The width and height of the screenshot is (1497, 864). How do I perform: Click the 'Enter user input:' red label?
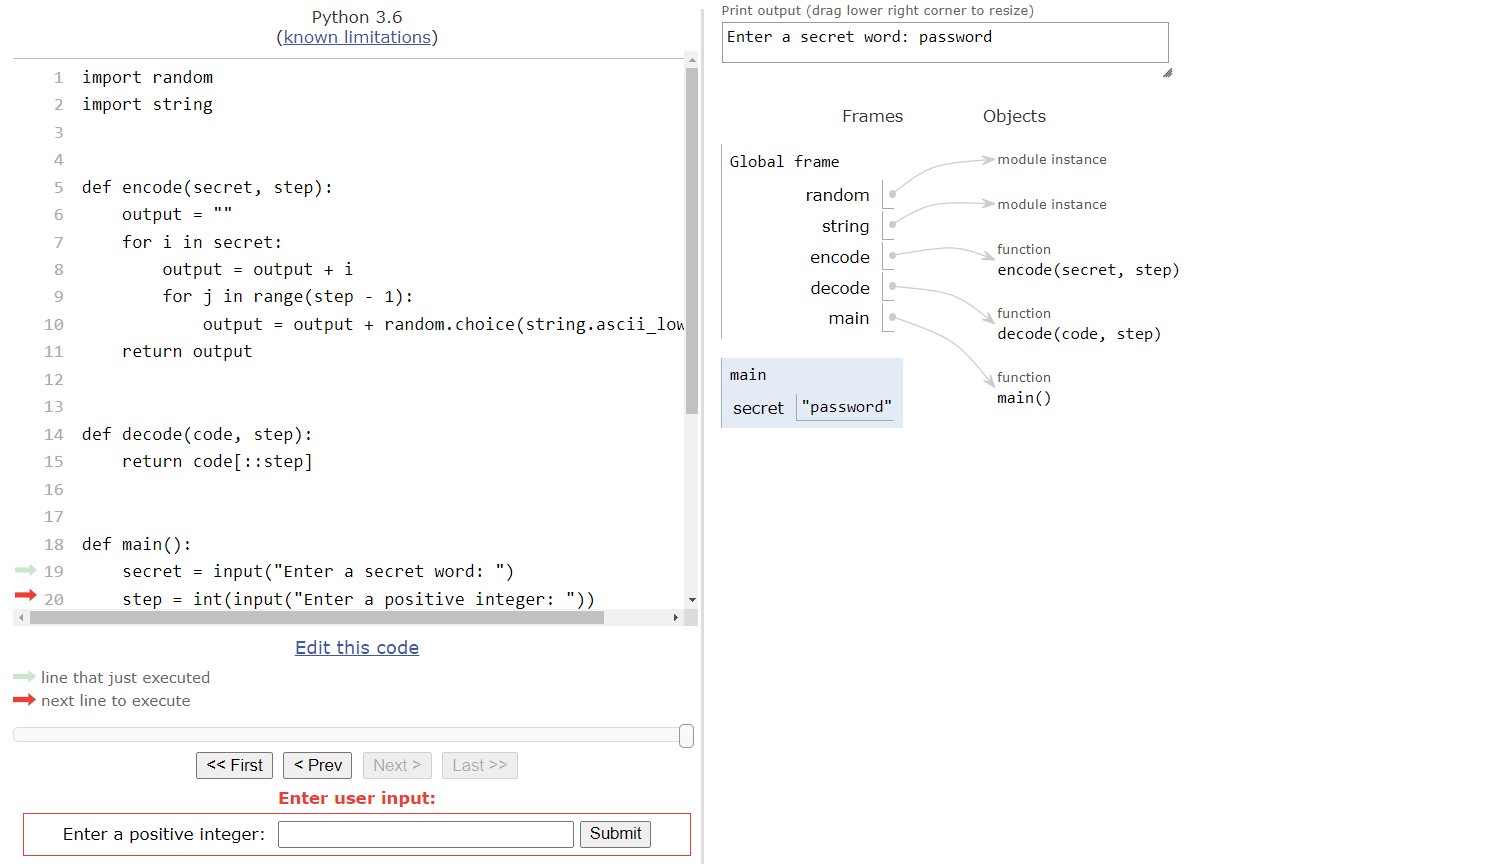coord(357,798)
